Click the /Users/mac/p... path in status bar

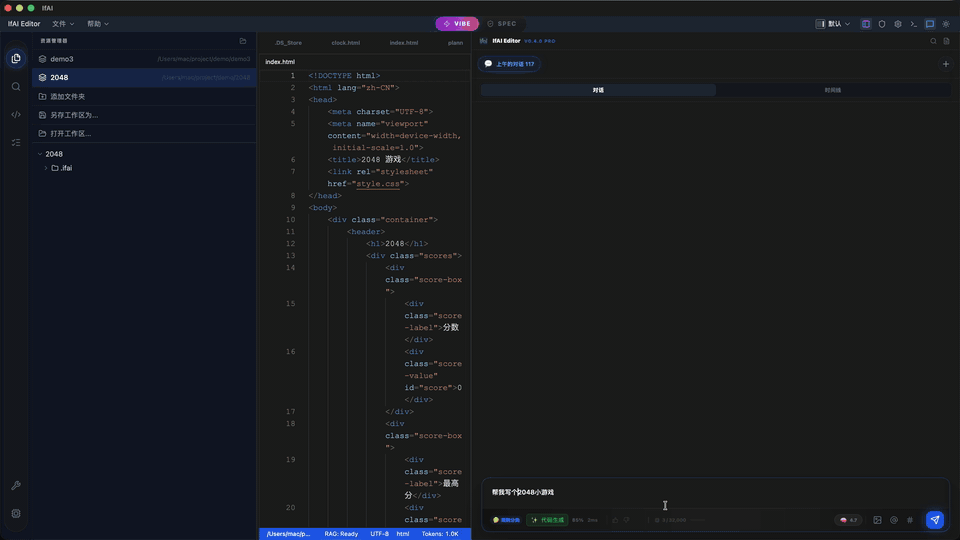288,534
